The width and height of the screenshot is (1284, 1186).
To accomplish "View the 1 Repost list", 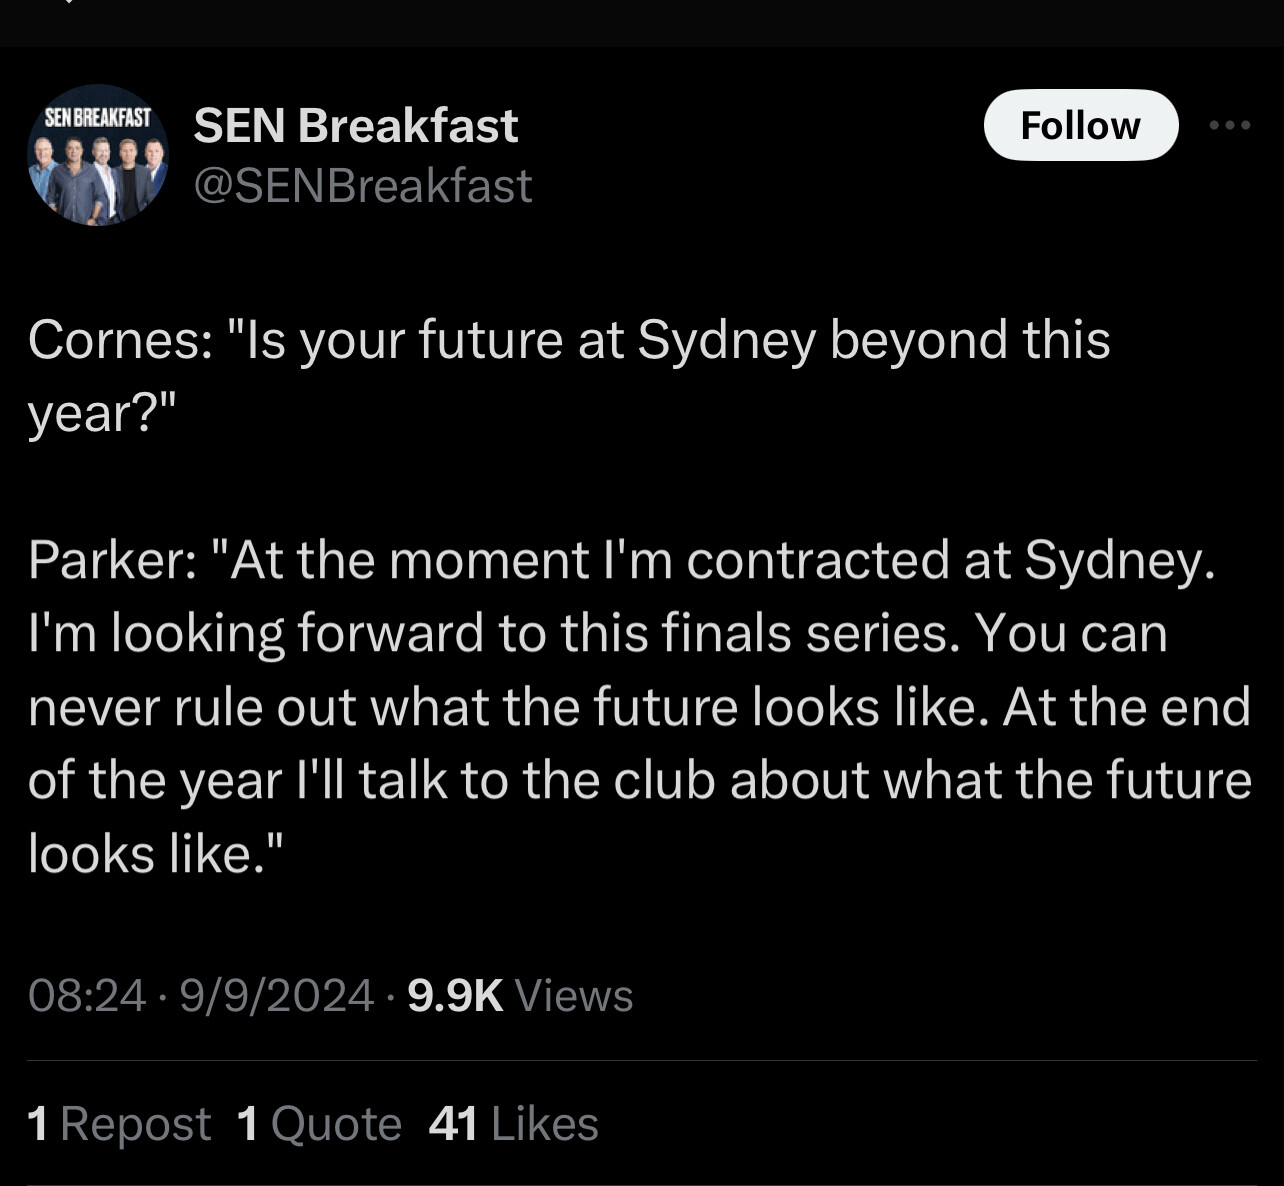I will pyautogui.click(x=119, y=1123).
